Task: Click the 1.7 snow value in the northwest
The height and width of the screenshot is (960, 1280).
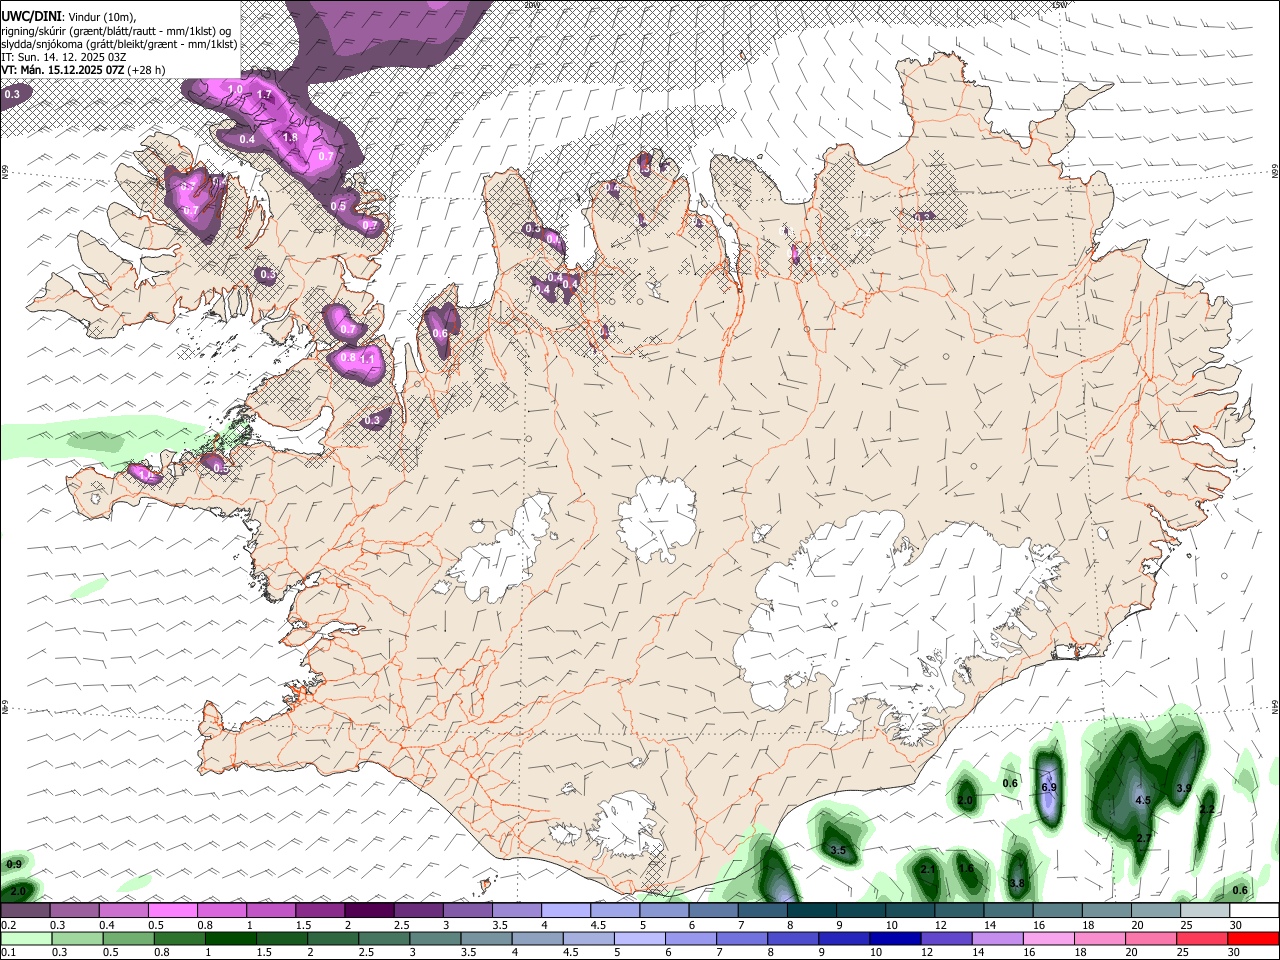Action: (x=265, y=94)
